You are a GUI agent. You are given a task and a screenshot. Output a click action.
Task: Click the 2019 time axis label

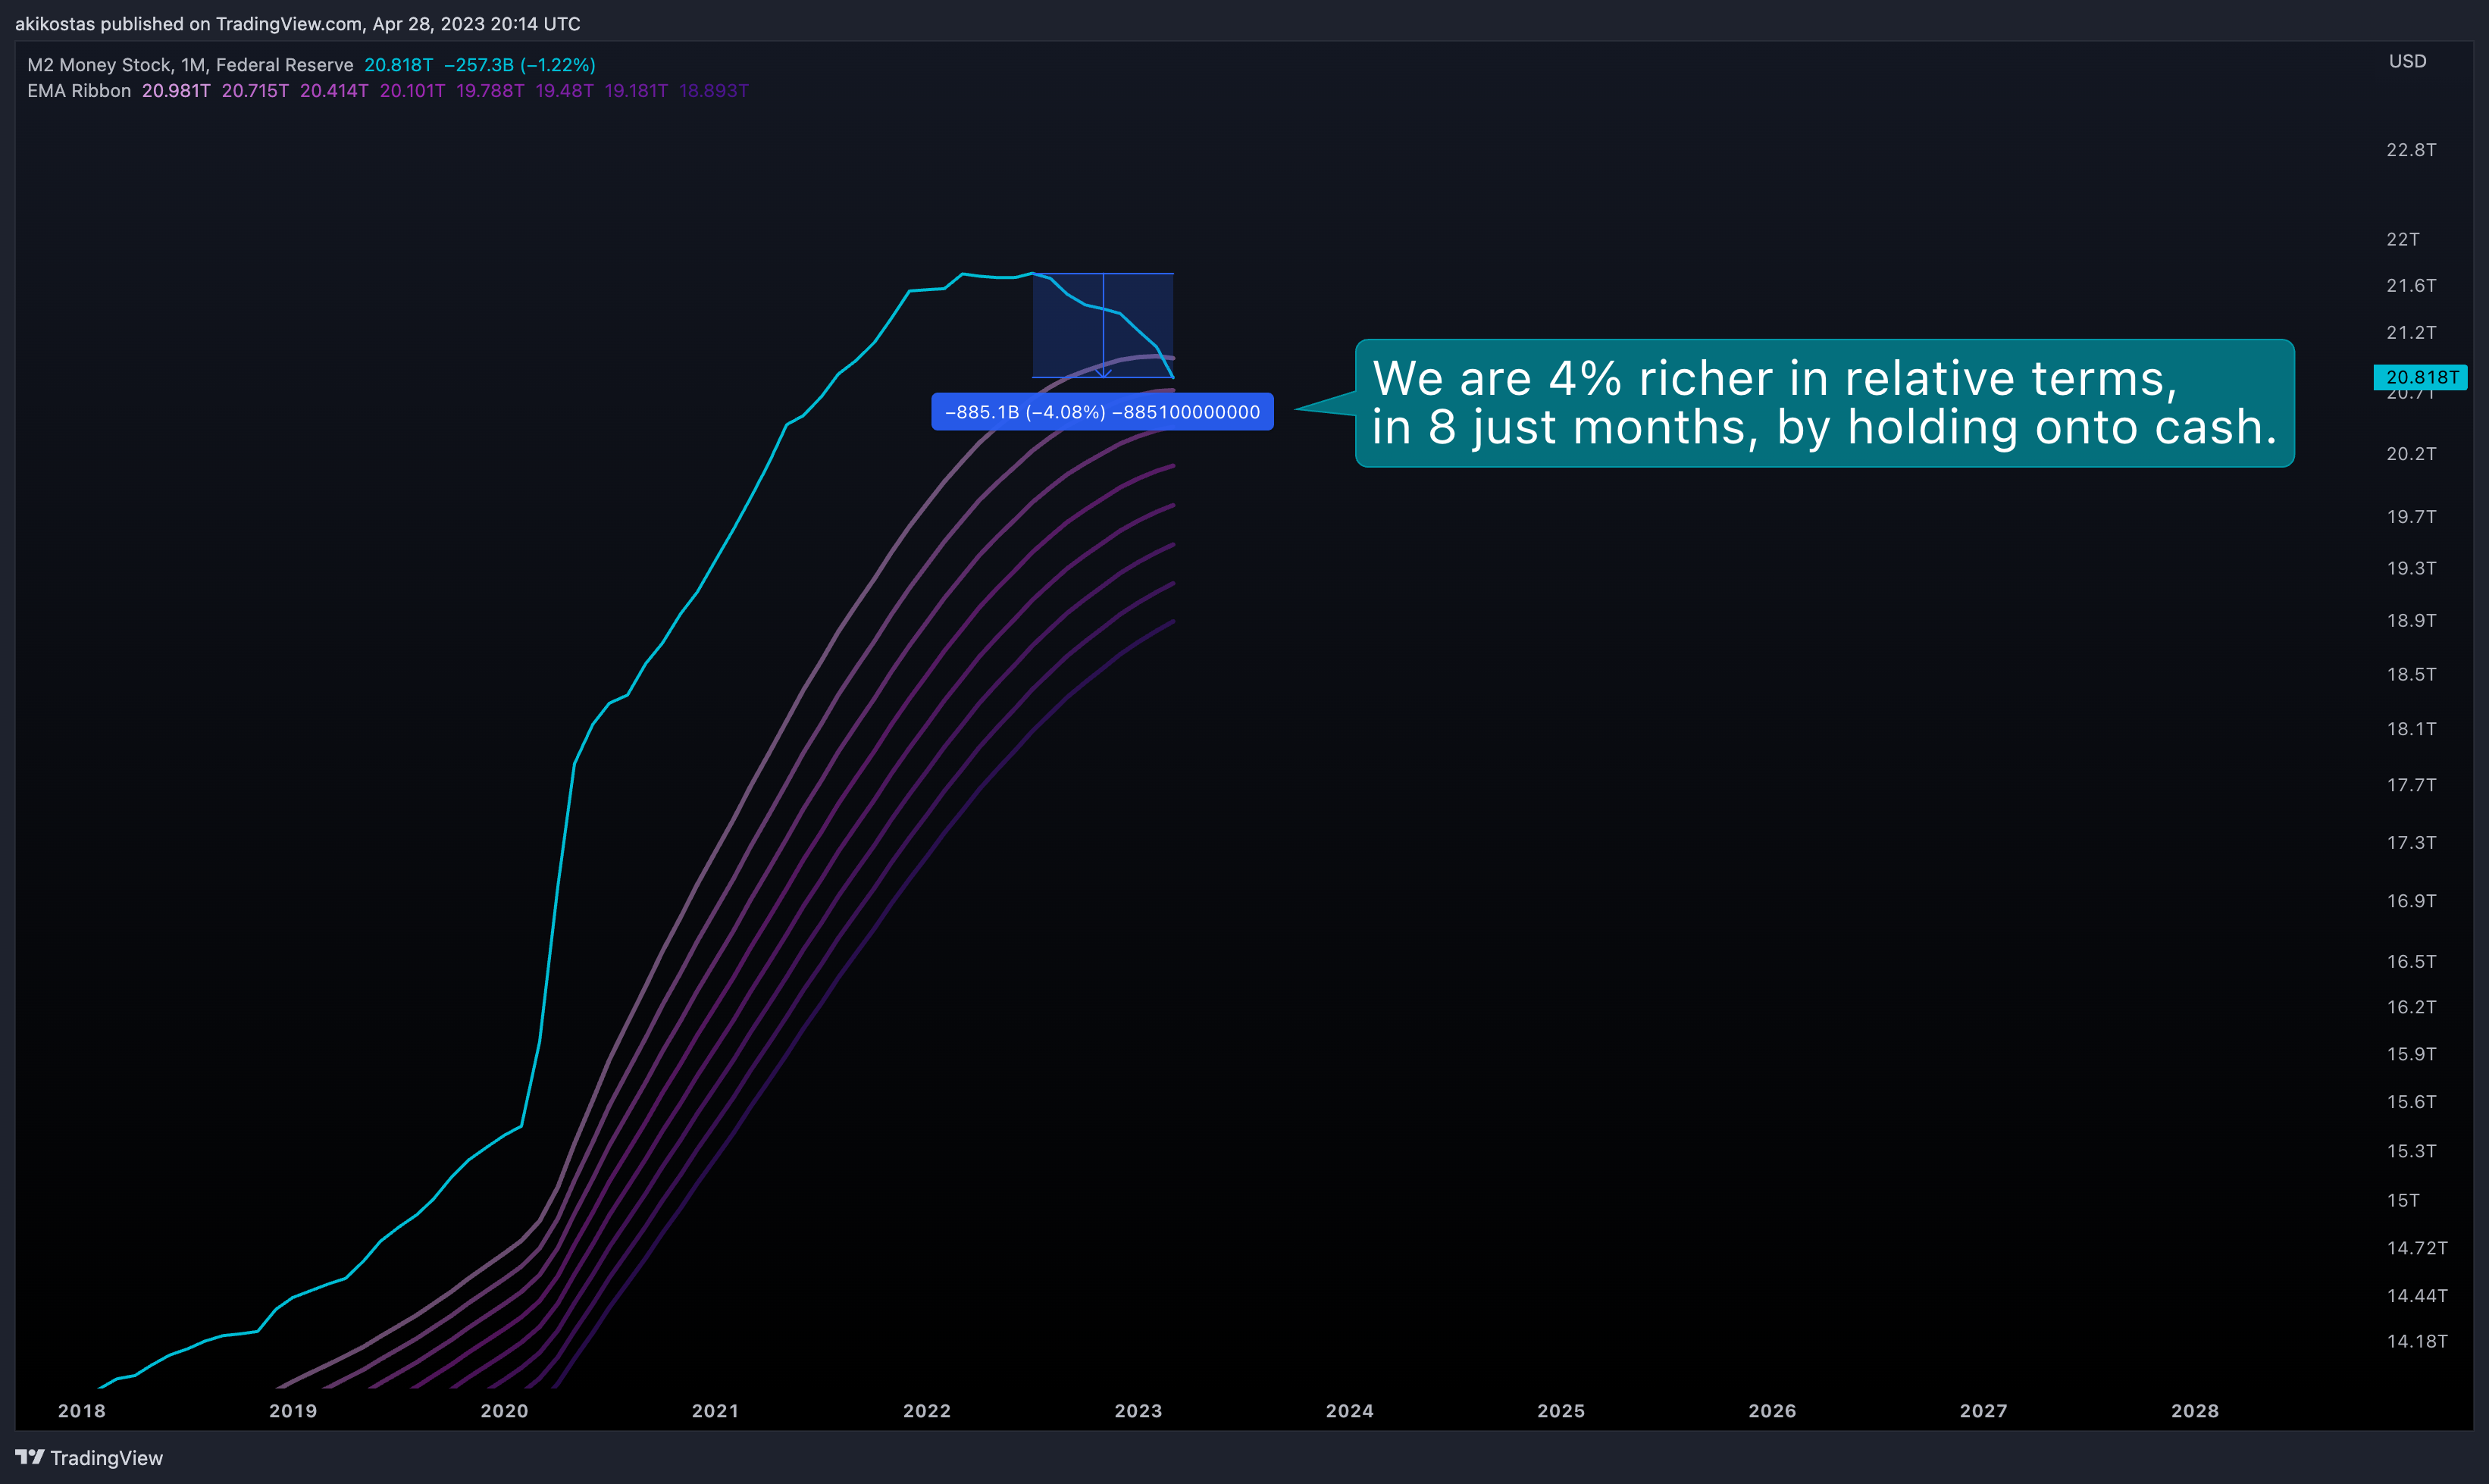point(293,1411)
